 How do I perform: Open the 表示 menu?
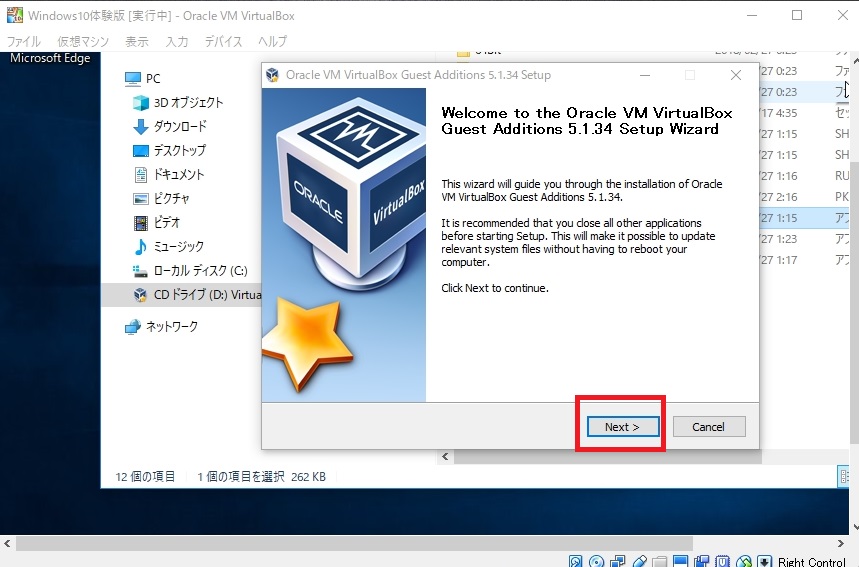click(137, 41)
